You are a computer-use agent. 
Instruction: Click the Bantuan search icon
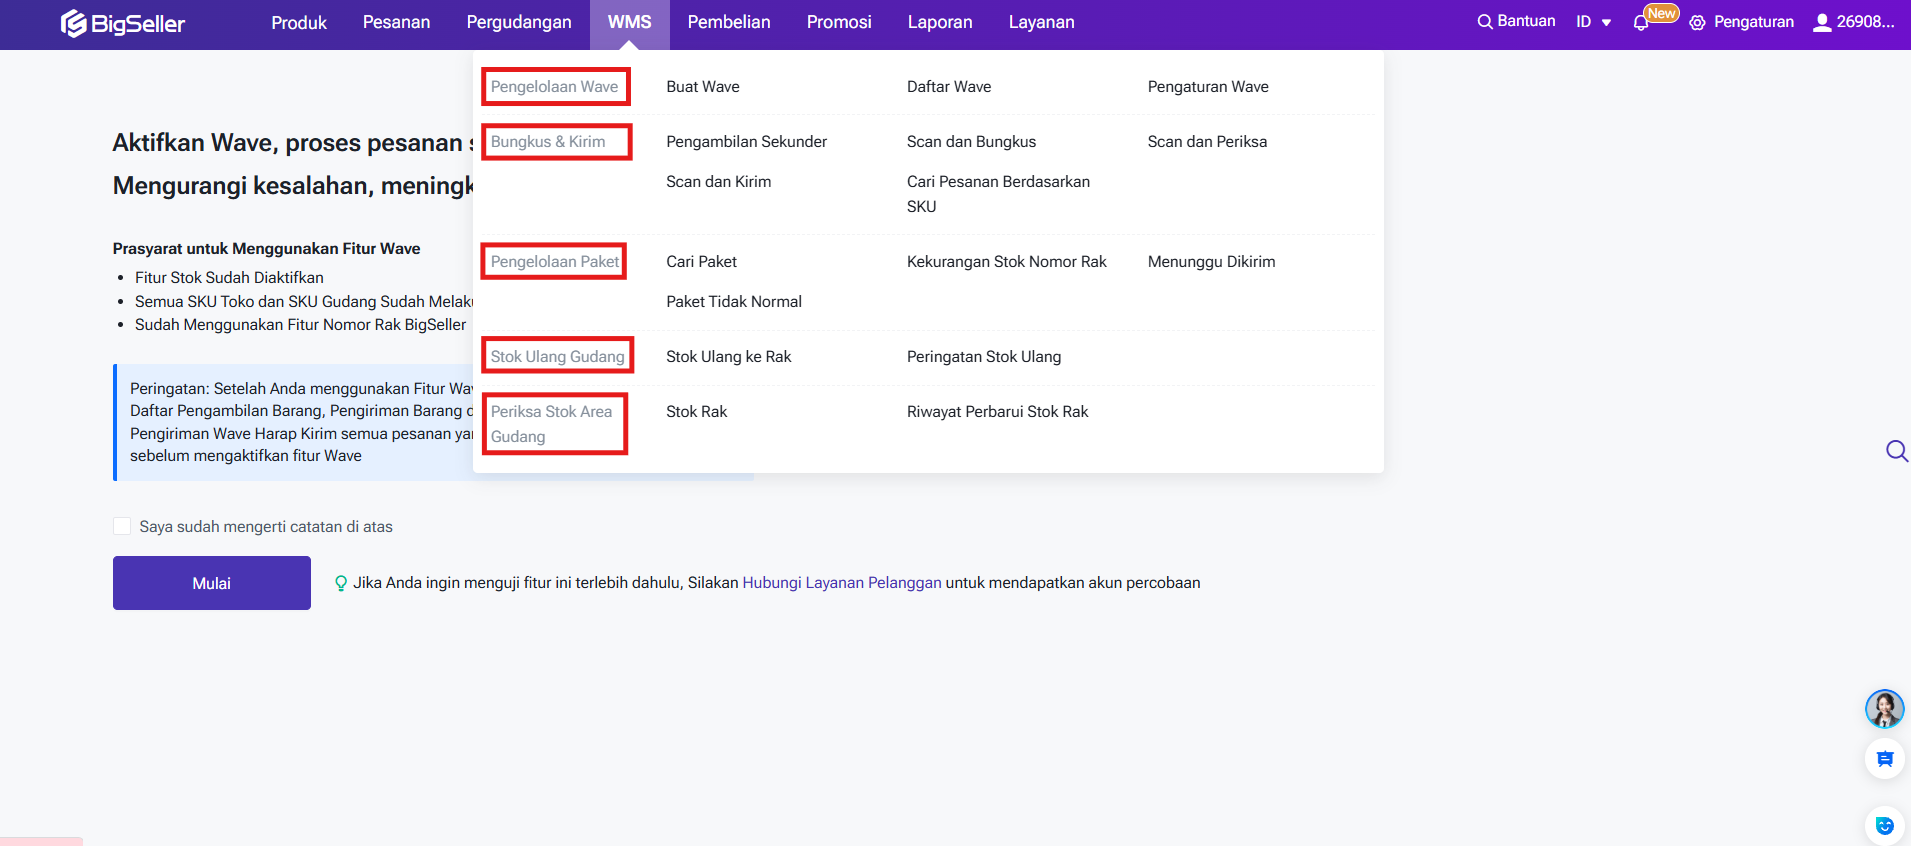1485,22
